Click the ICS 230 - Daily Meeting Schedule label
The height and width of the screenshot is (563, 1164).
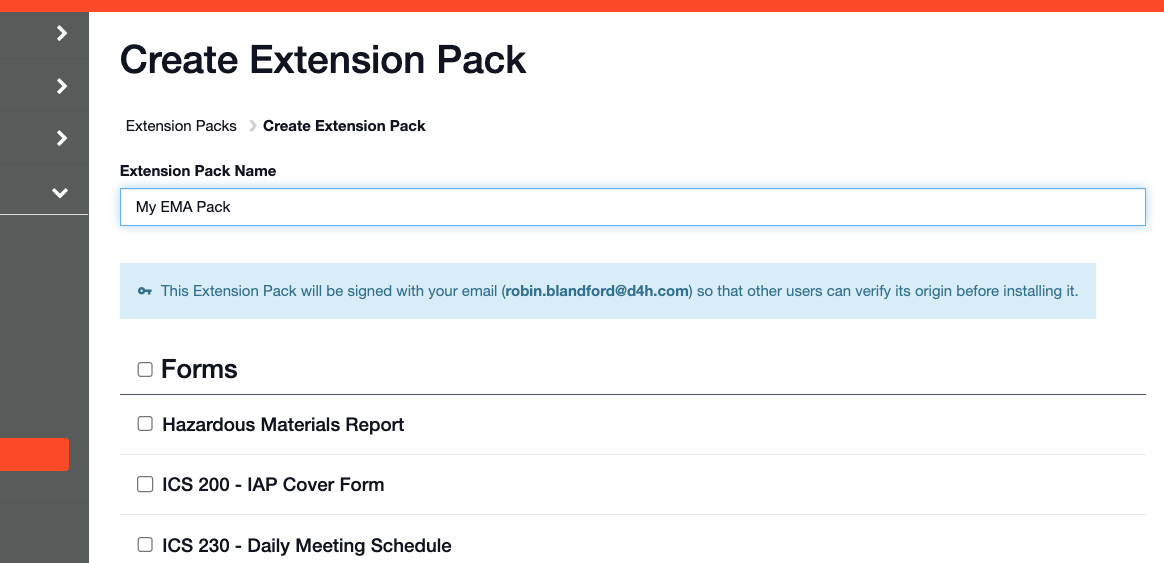[x=307, y=546]
